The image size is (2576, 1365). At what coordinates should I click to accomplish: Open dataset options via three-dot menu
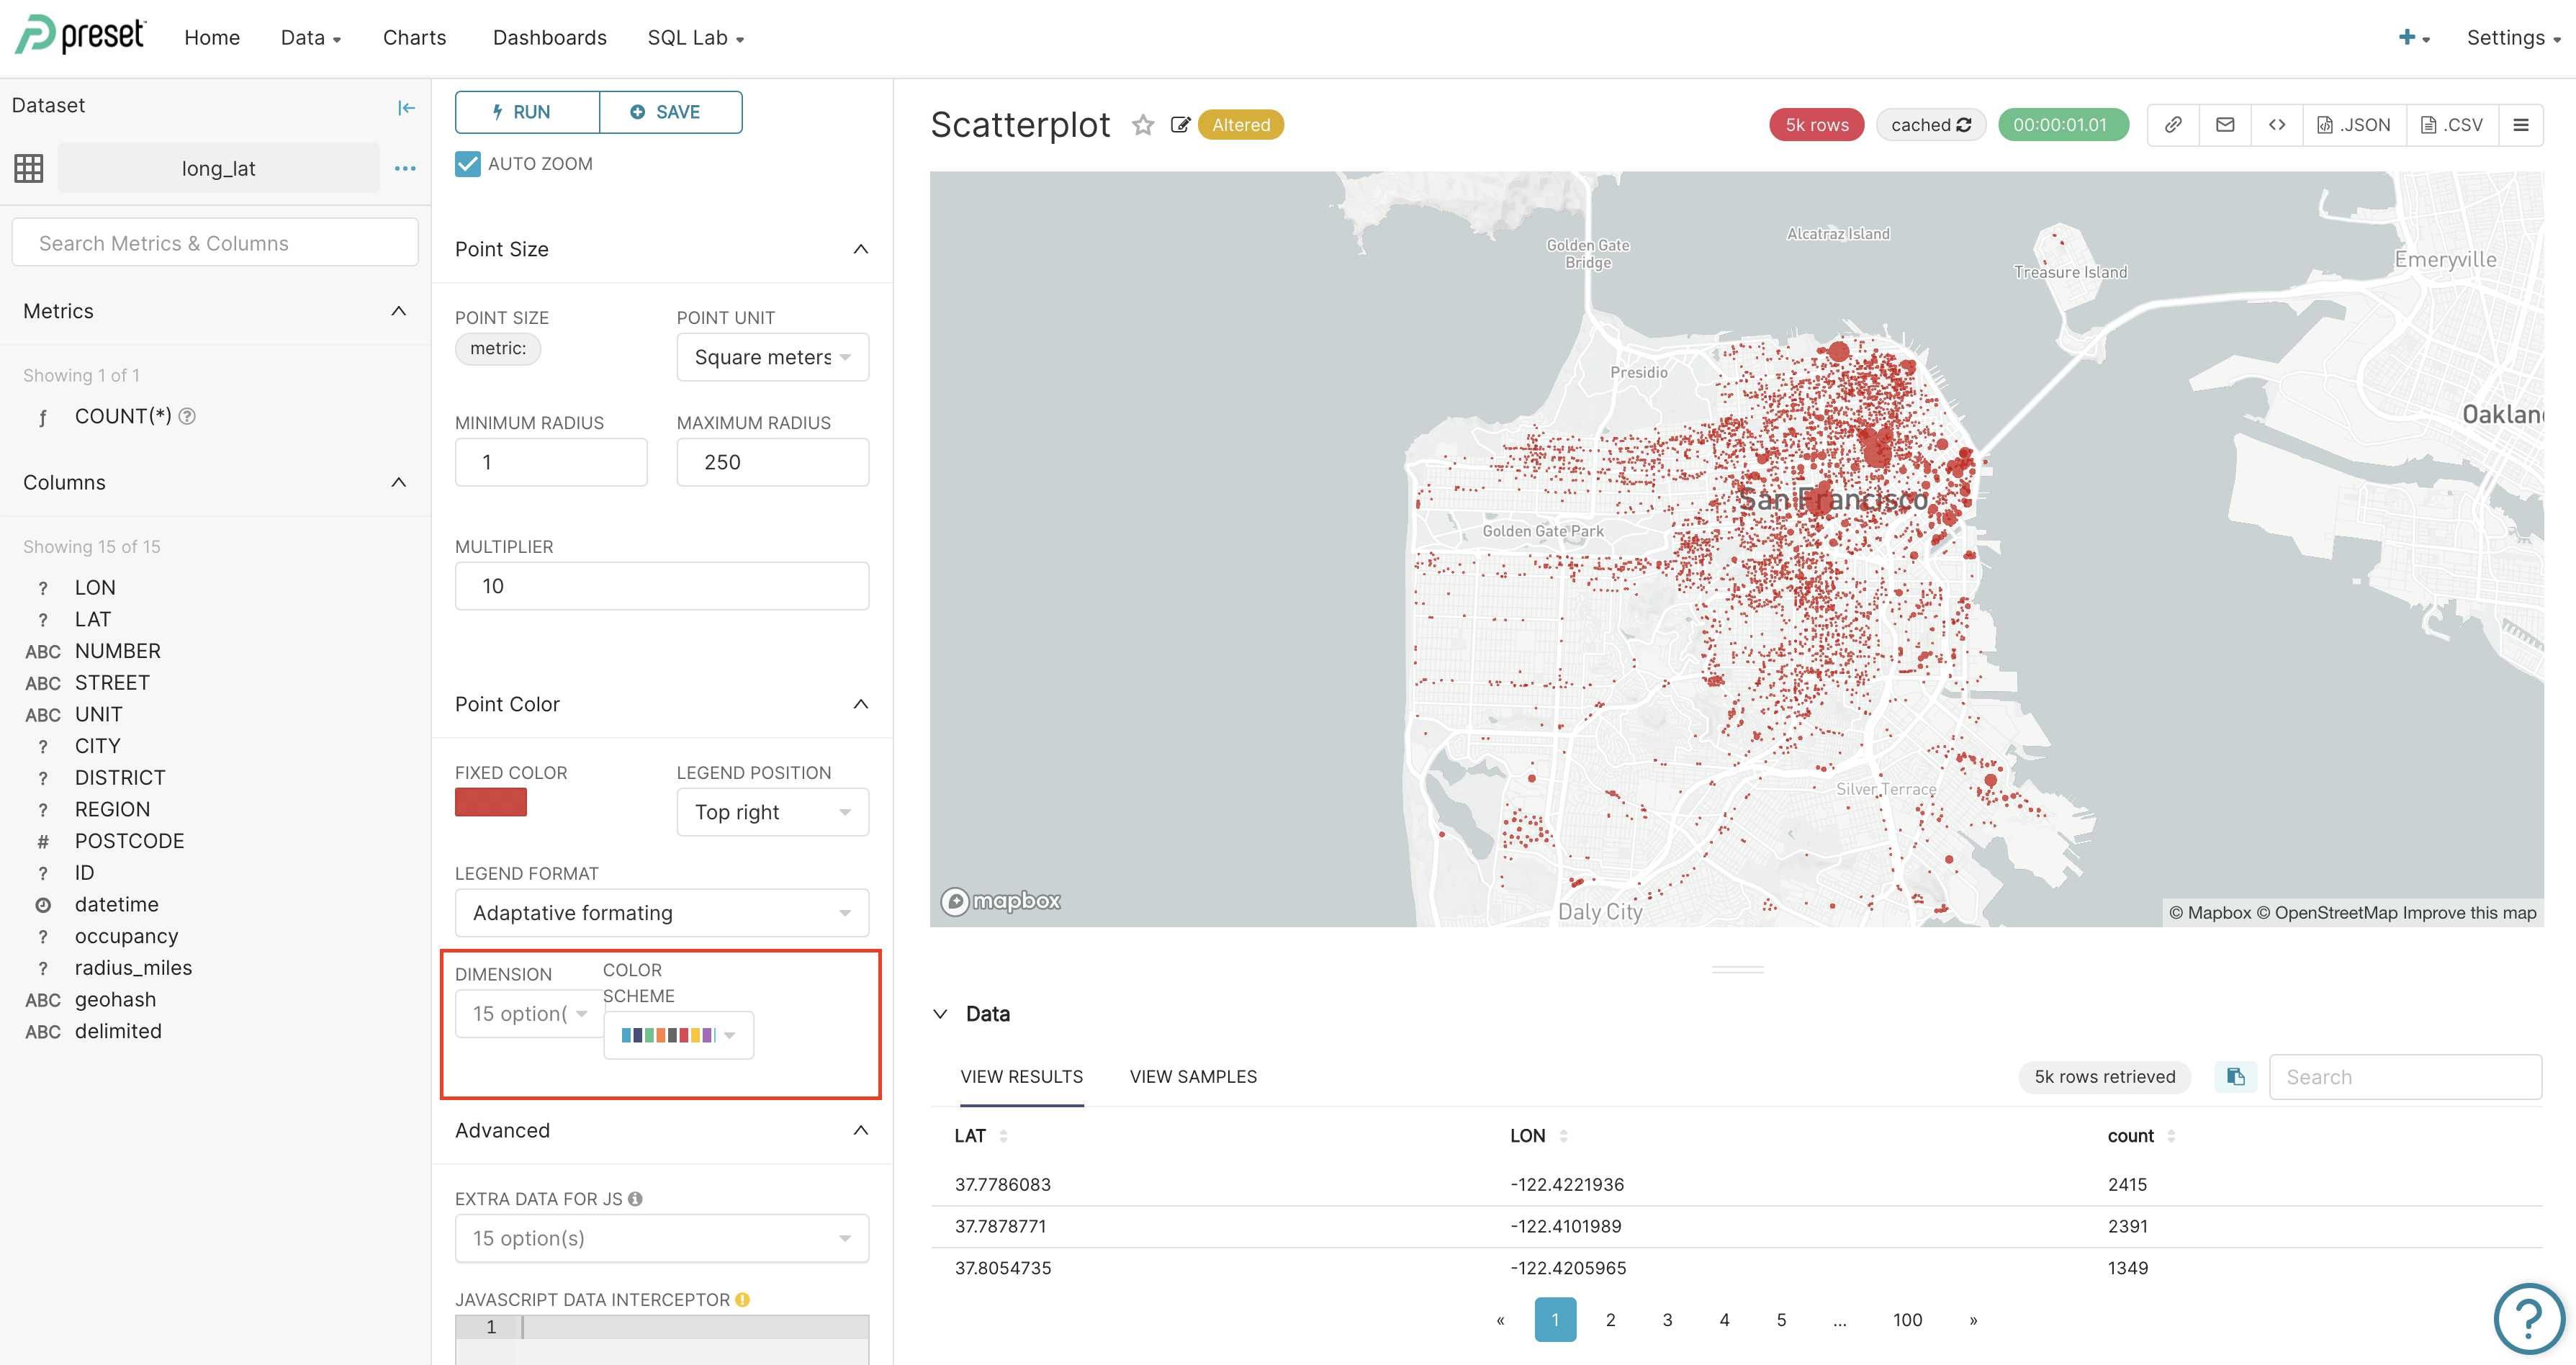pyautogui.click(x=405, y=168)
